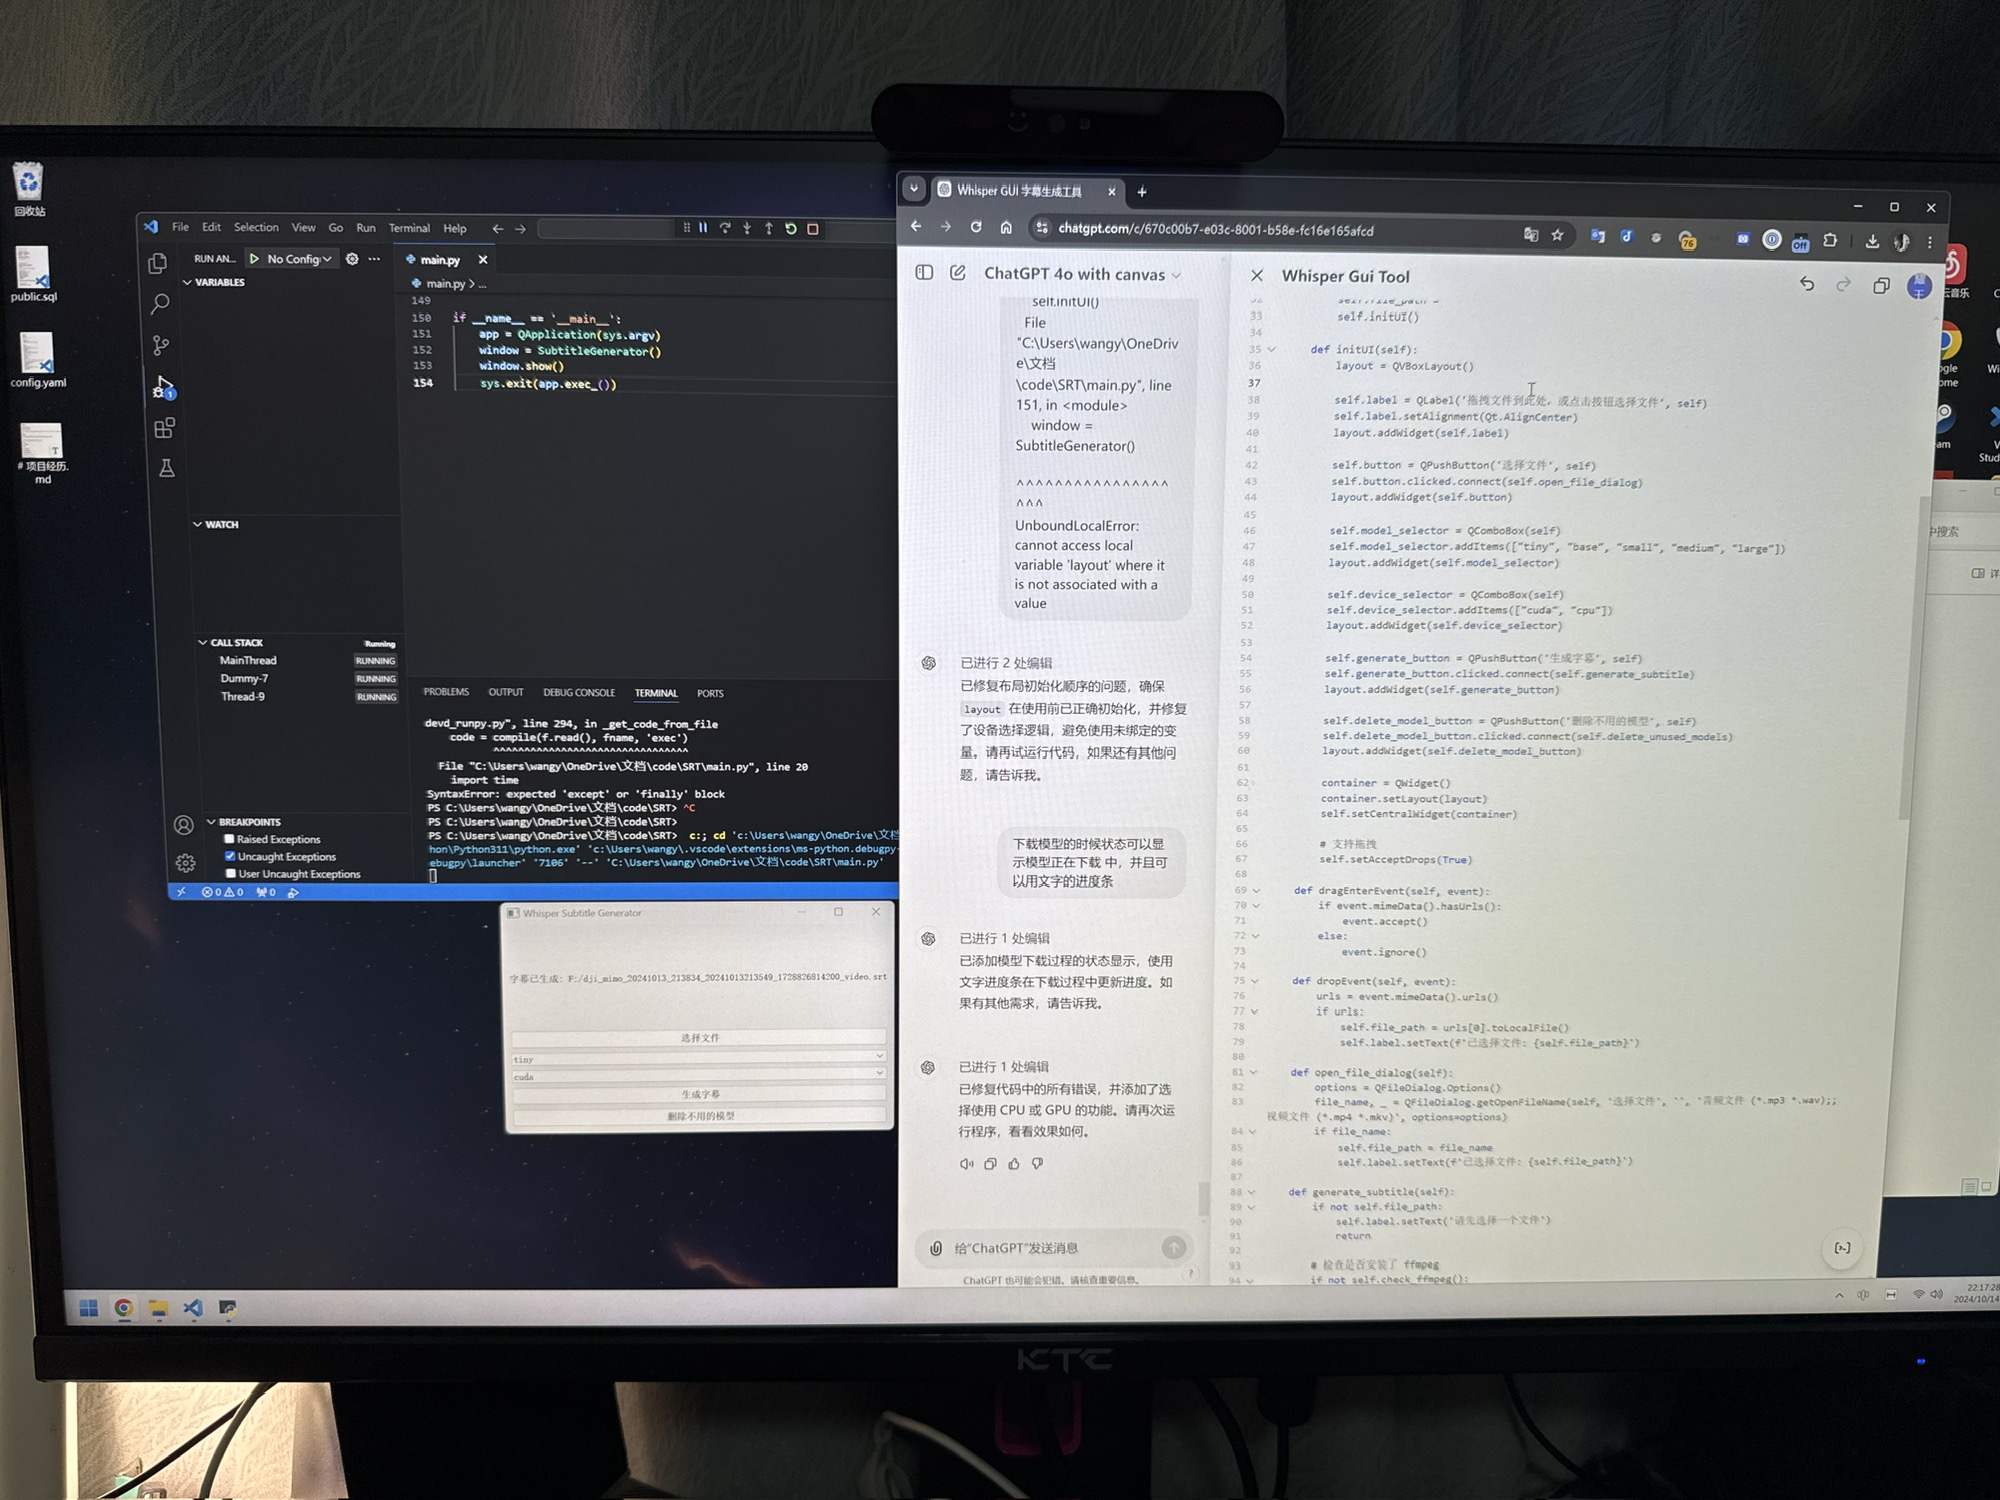Open the Explorer view in VS Code
Viewport: 2000px width, 1500px height.
(x=157, y=263)
